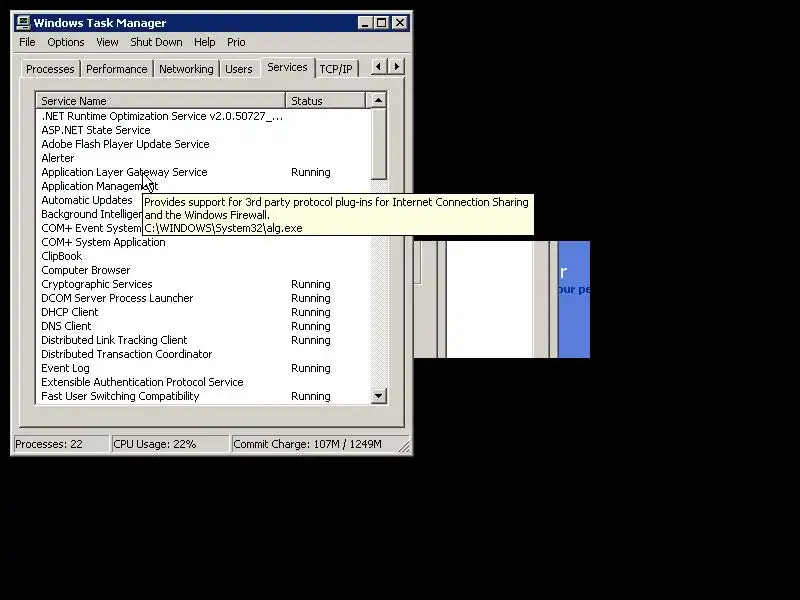Switch to the Users tab
The width and height of the screenshot is (800, 600).
tap(239, 69)
